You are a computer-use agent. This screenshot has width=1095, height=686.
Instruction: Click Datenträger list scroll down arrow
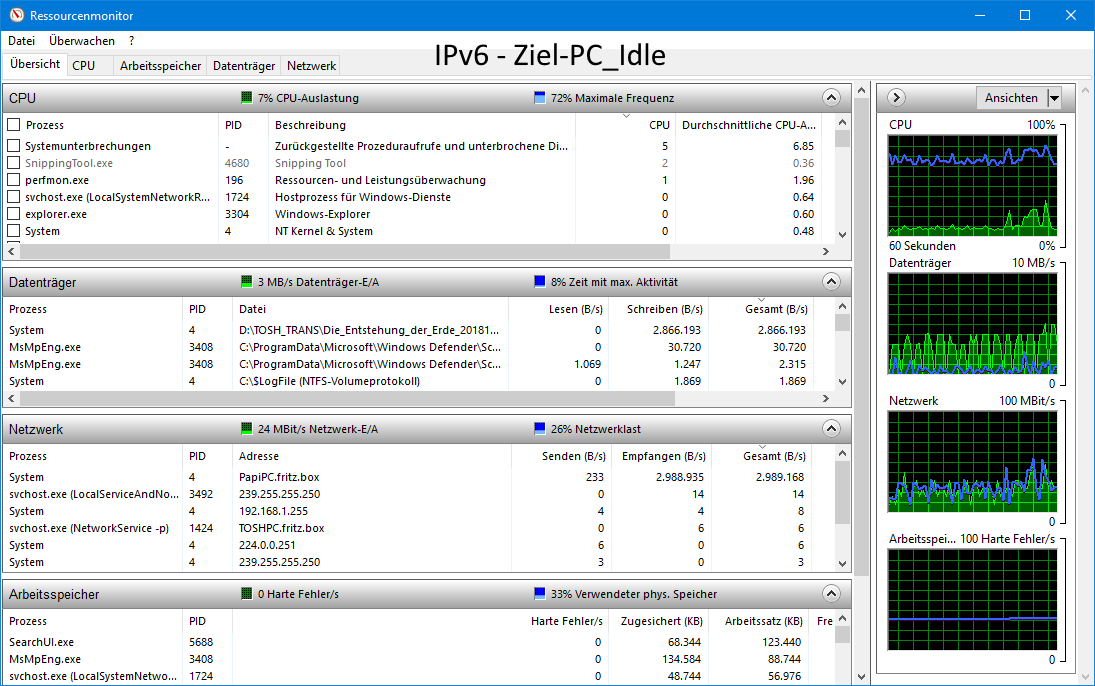click(x=842, y=382)
